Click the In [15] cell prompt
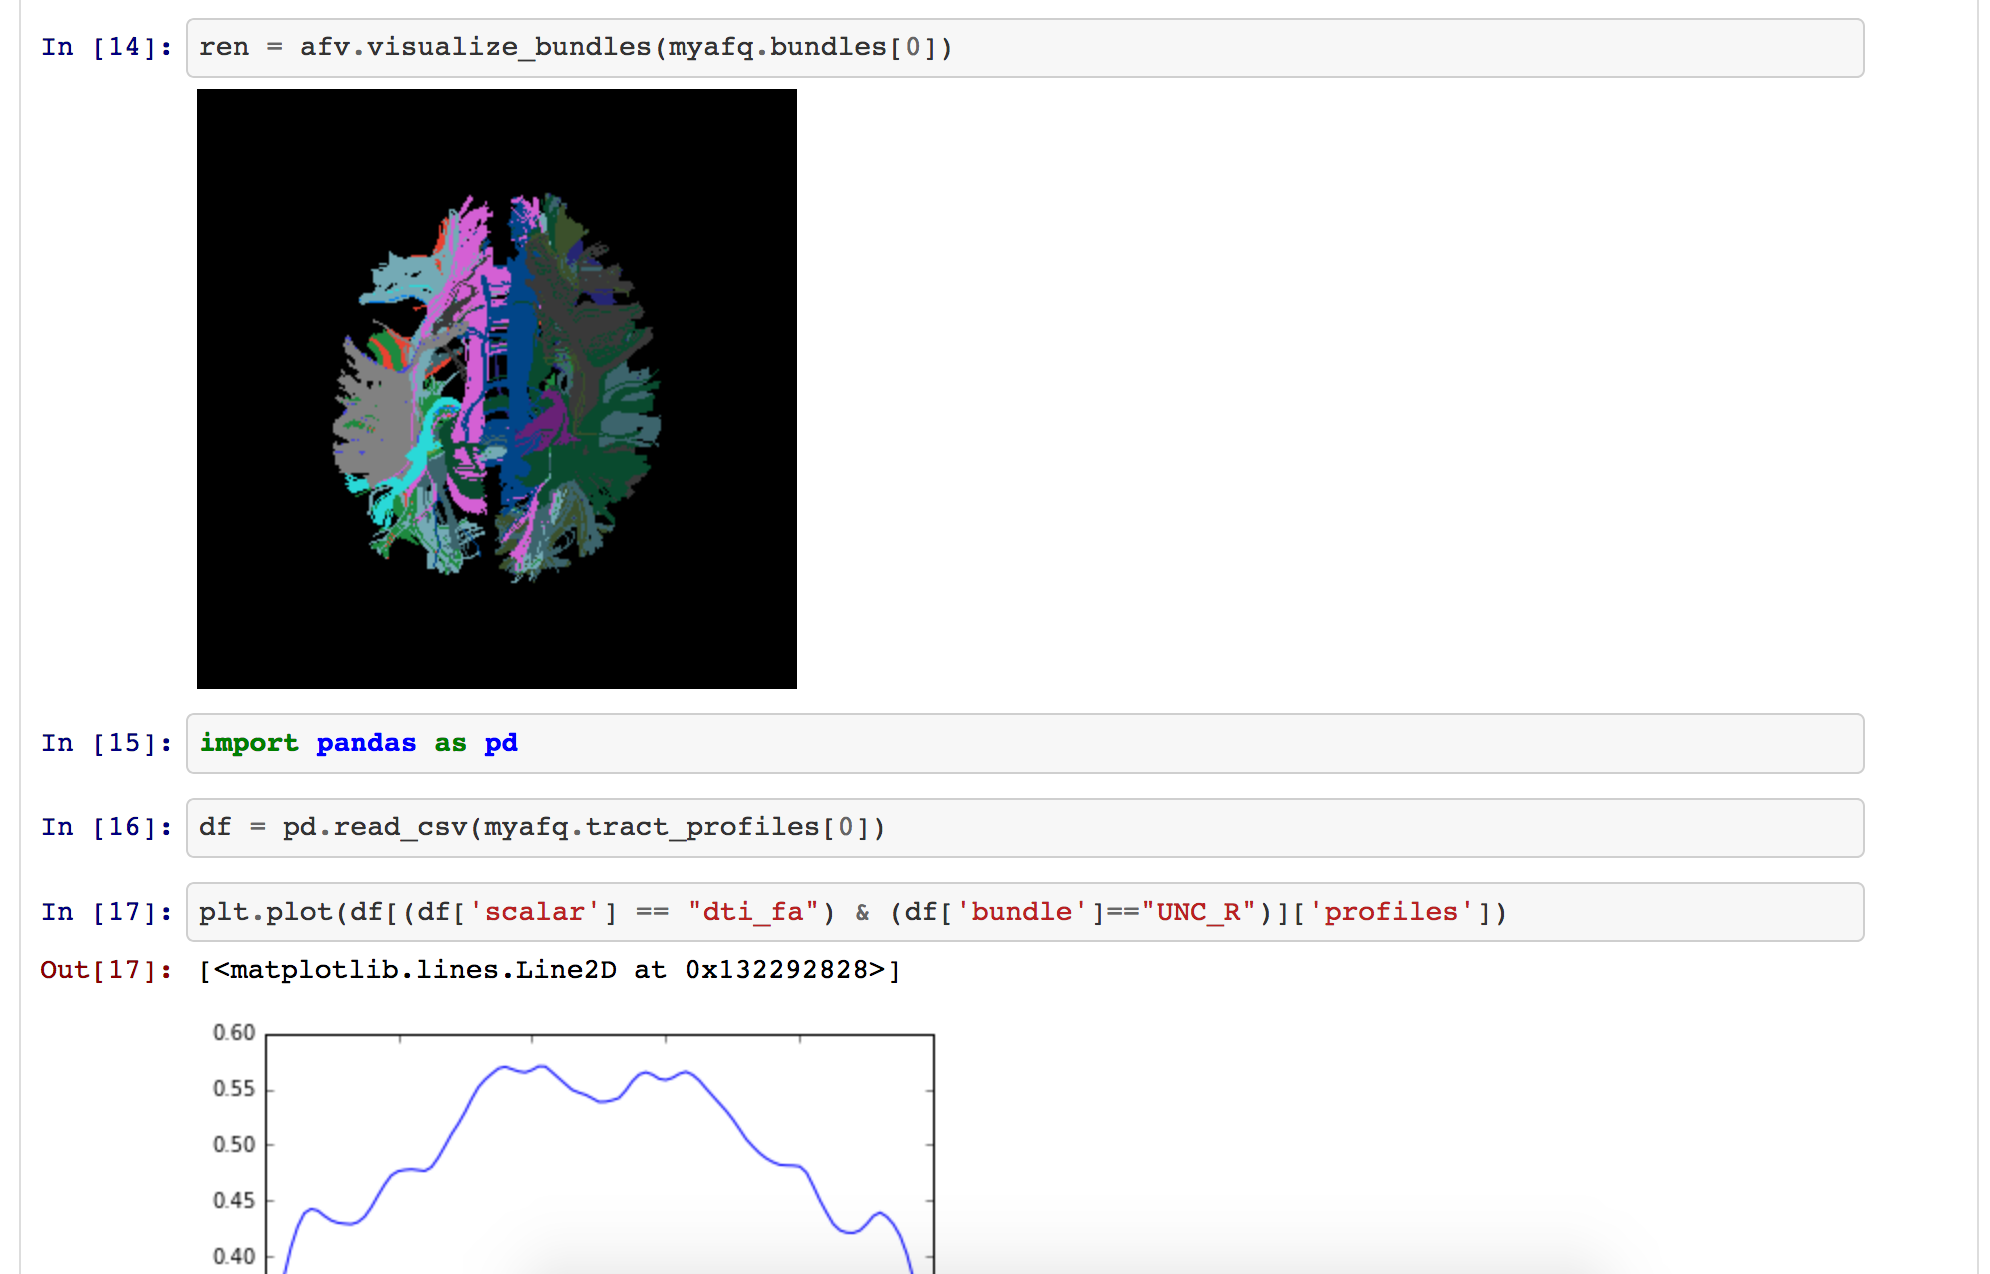This screenshot has height=1274, width=1990. tap(105, 743)
